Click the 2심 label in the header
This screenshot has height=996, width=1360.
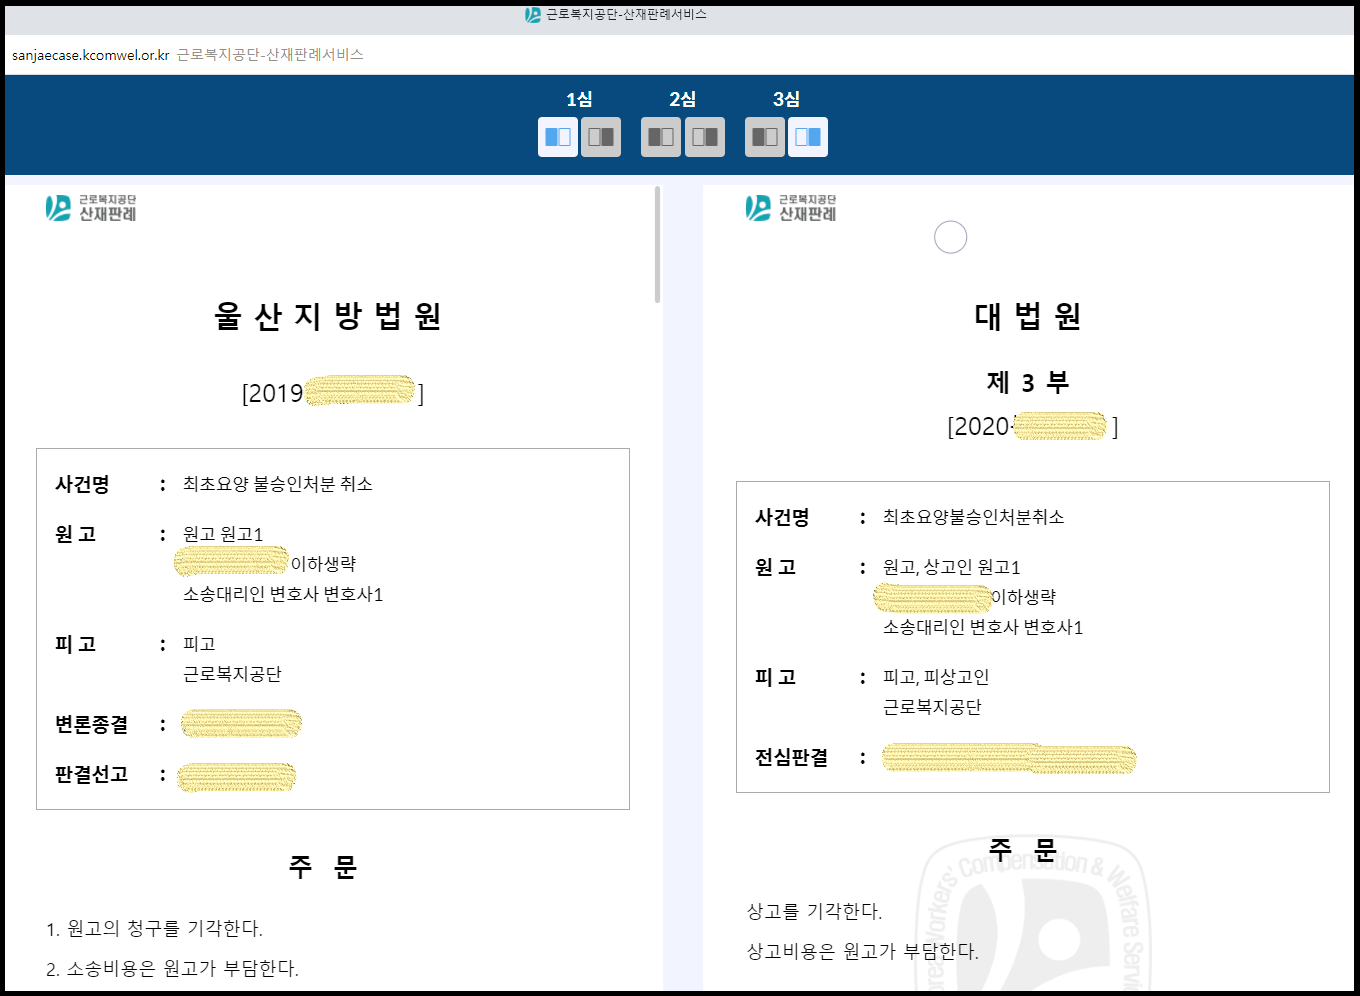point(683,99)
